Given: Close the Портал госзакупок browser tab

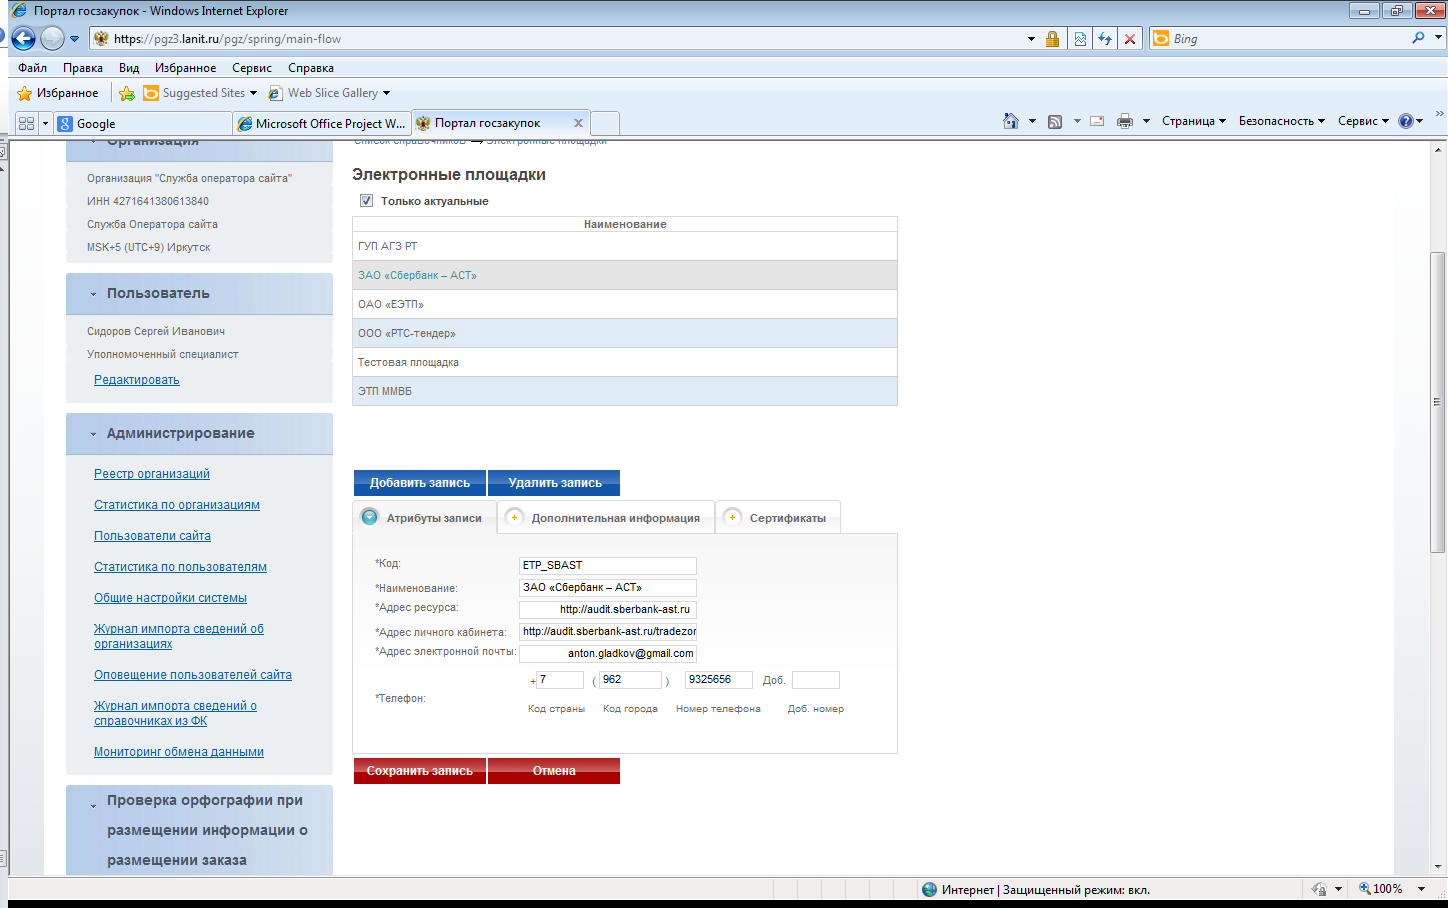Looking at the screenshot, I should coord(578,123).
